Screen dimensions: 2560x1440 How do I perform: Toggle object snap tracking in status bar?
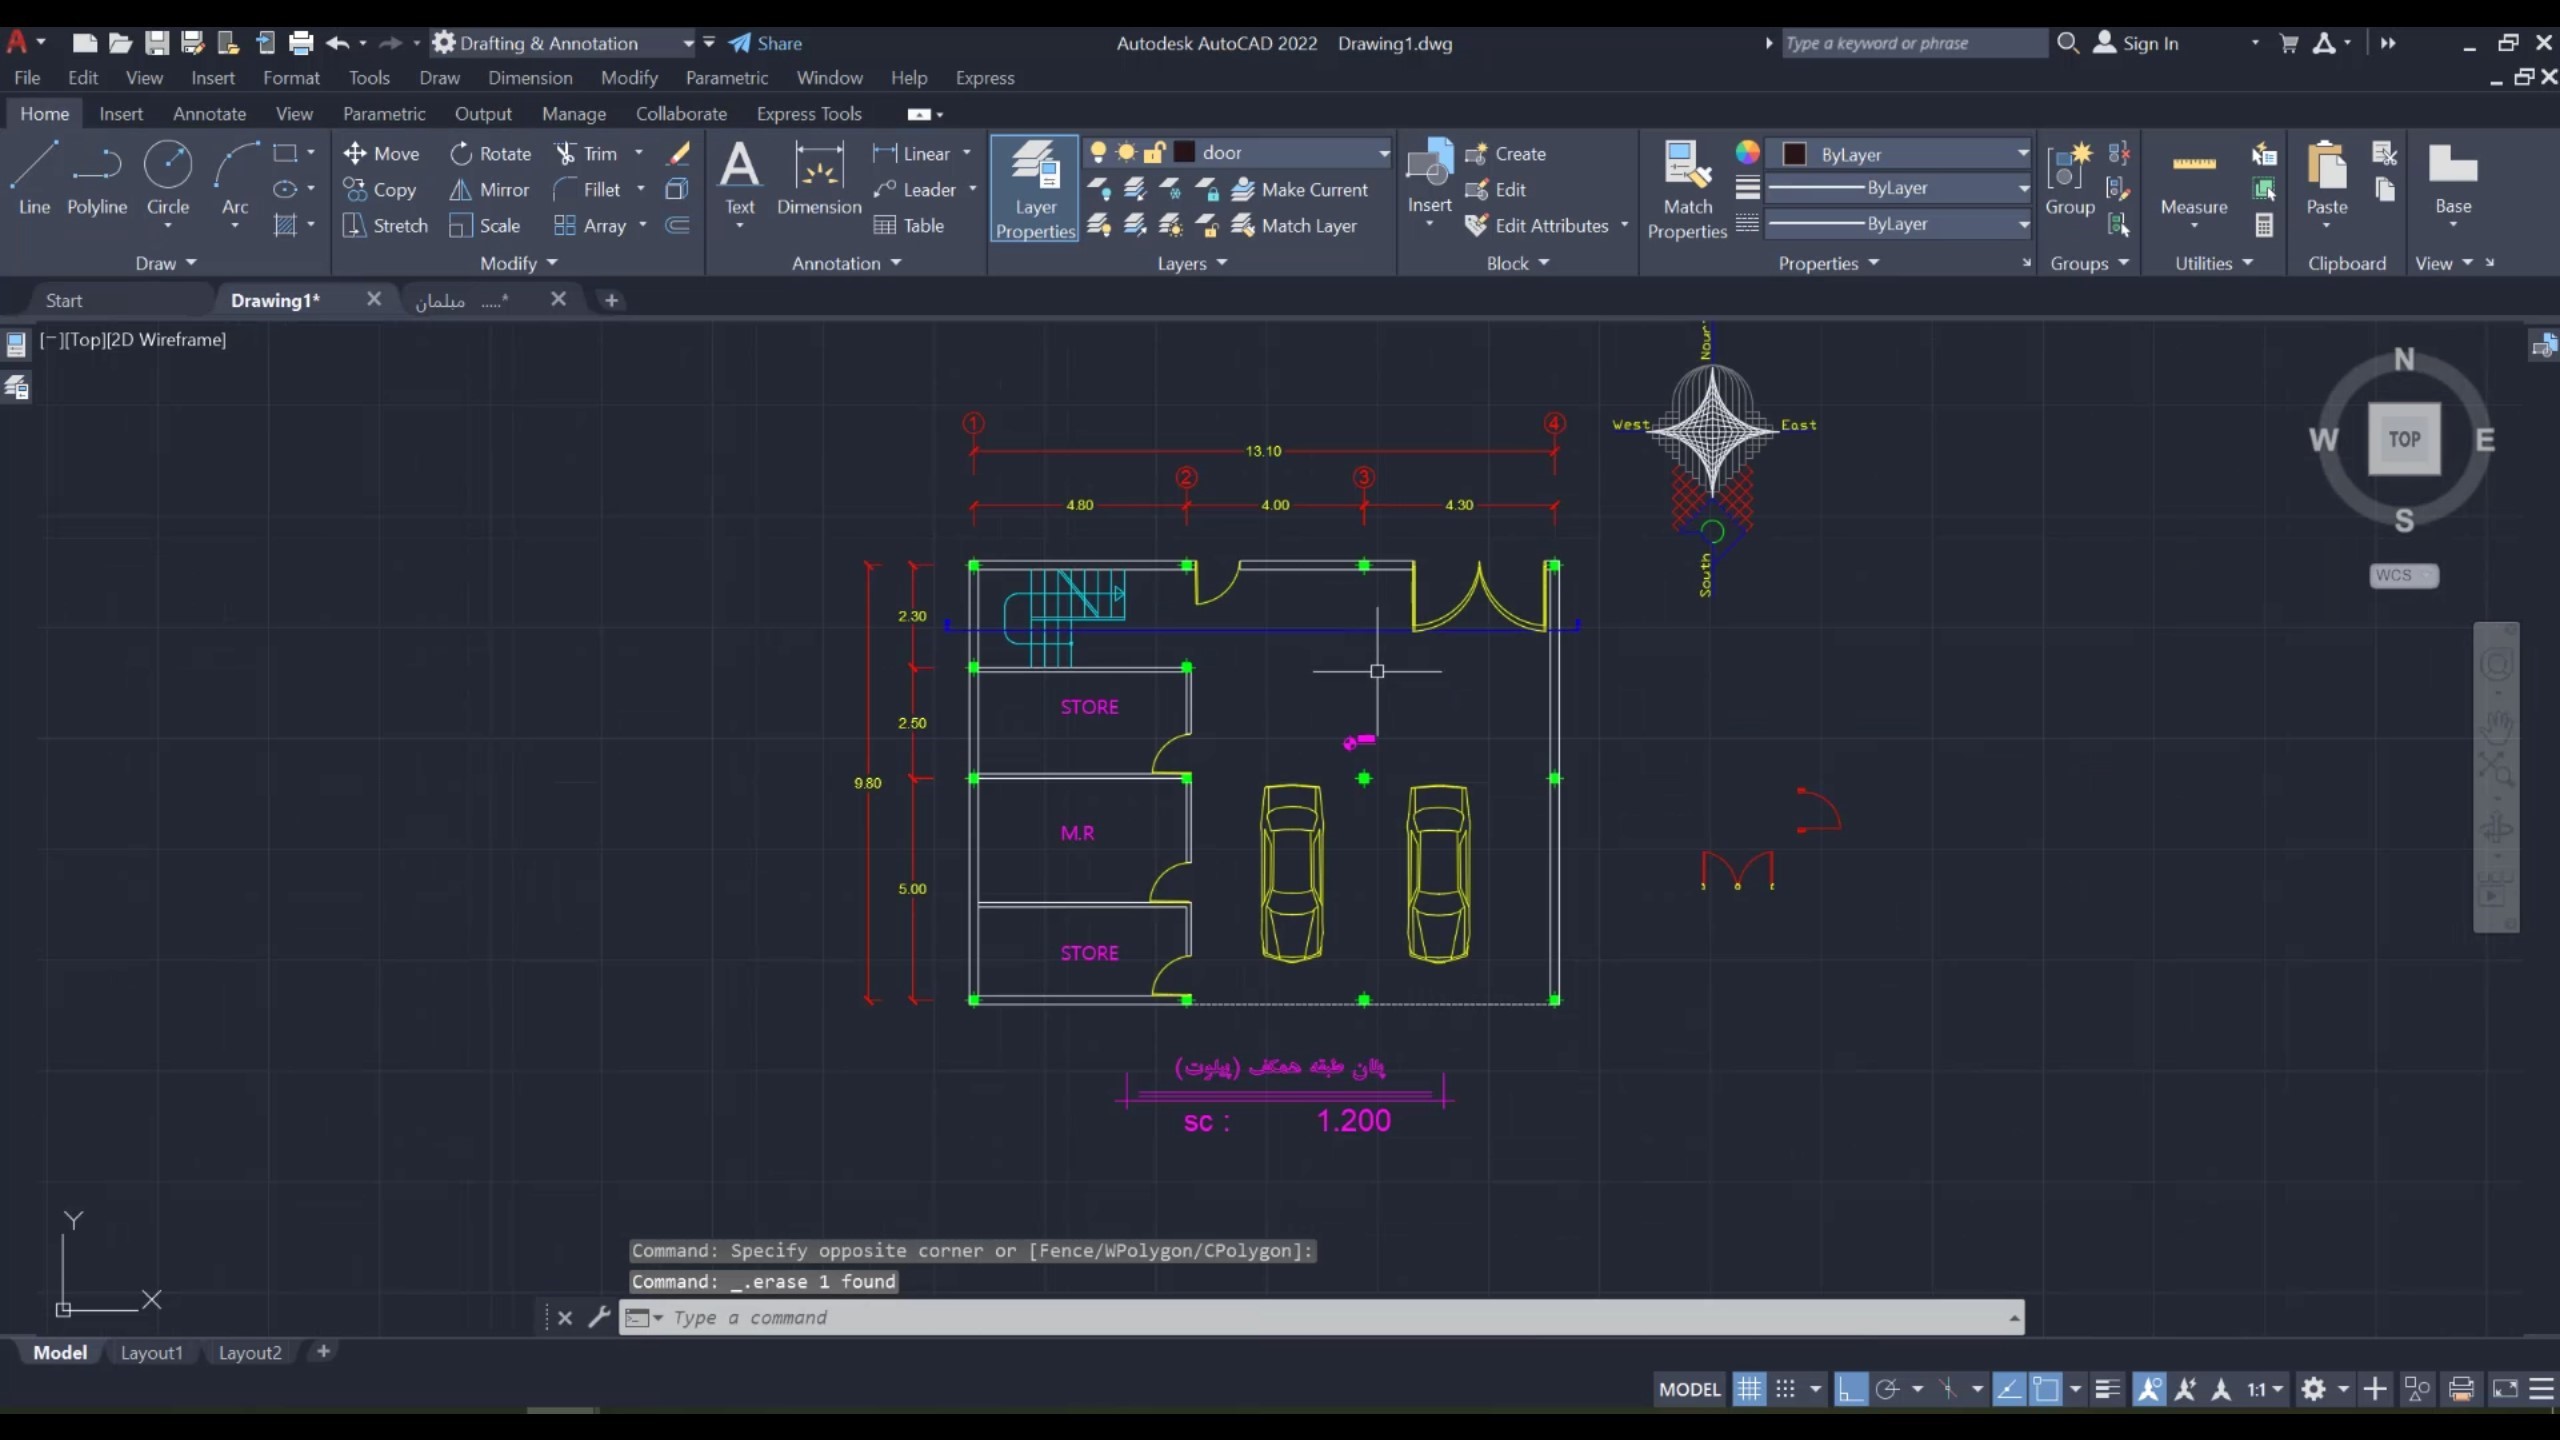coord(2009,1388)
